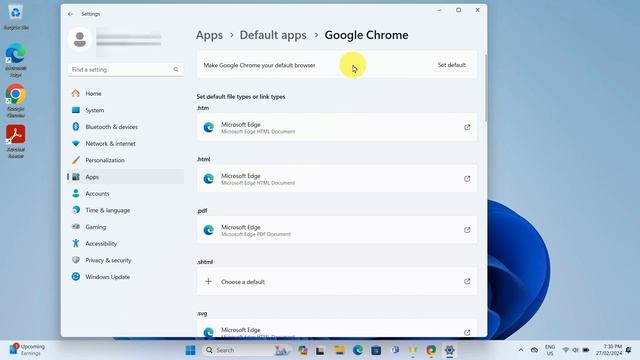
Task: Open Microsoft Edge from the taskbar
Action: pyautogui.click(x=358, y=350)
